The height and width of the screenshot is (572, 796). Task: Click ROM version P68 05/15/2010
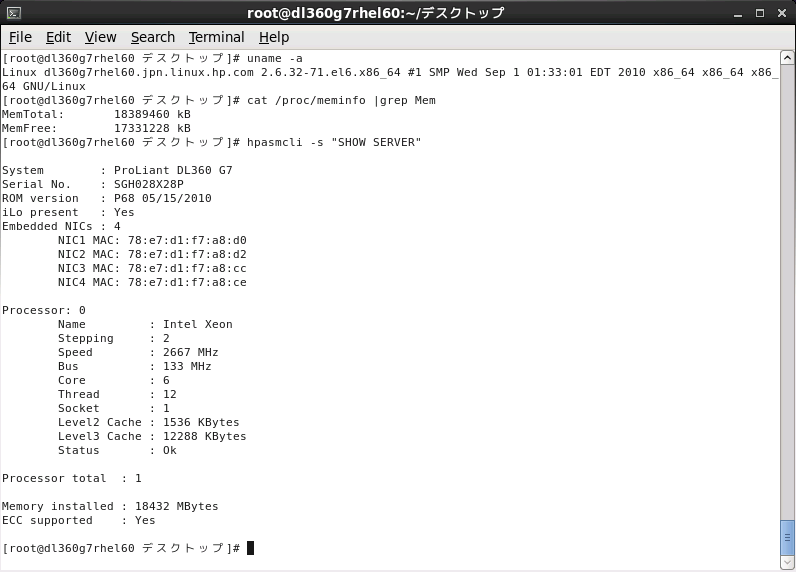(162, 198)
